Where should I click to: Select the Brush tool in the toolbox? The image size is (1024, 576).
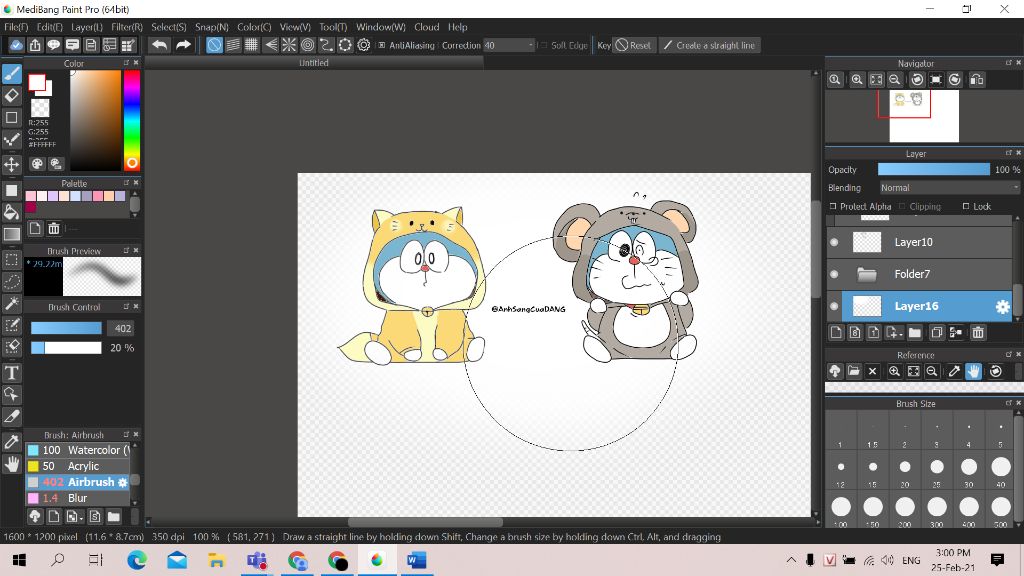tap(12, 73)
